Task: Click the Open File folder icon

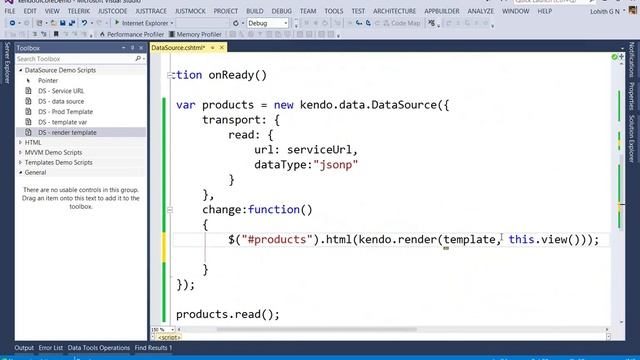Action: [x=53, y=23]
